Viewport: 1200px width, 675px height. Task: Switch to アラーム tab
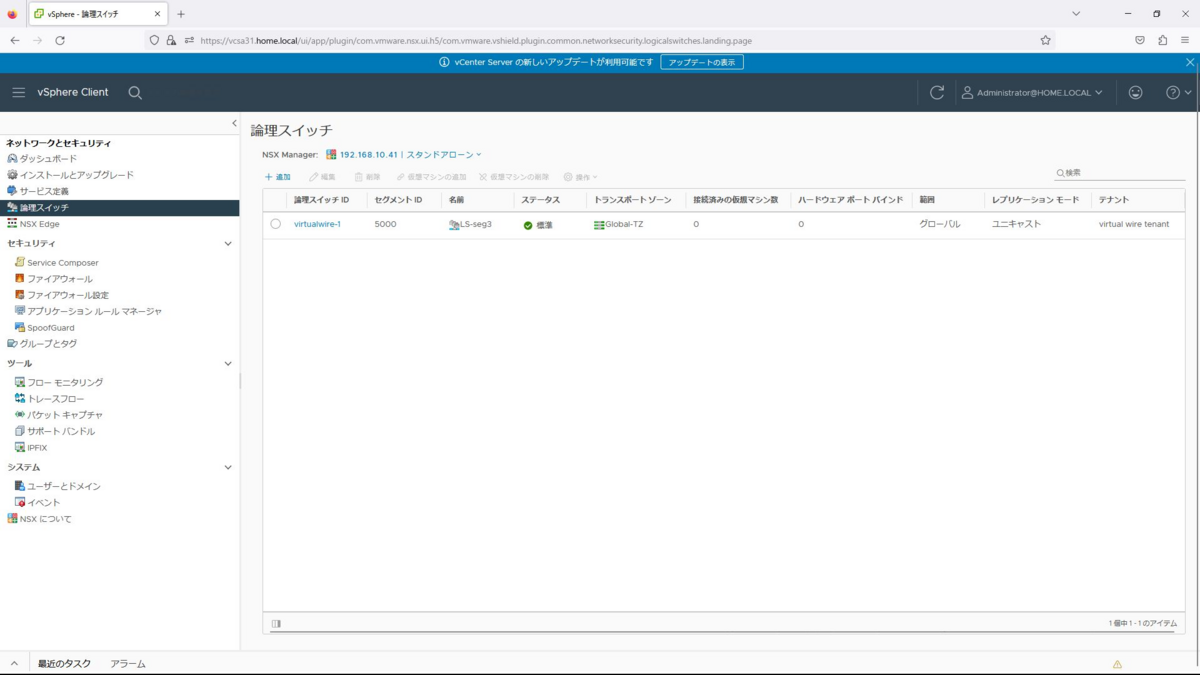point(128,664)
